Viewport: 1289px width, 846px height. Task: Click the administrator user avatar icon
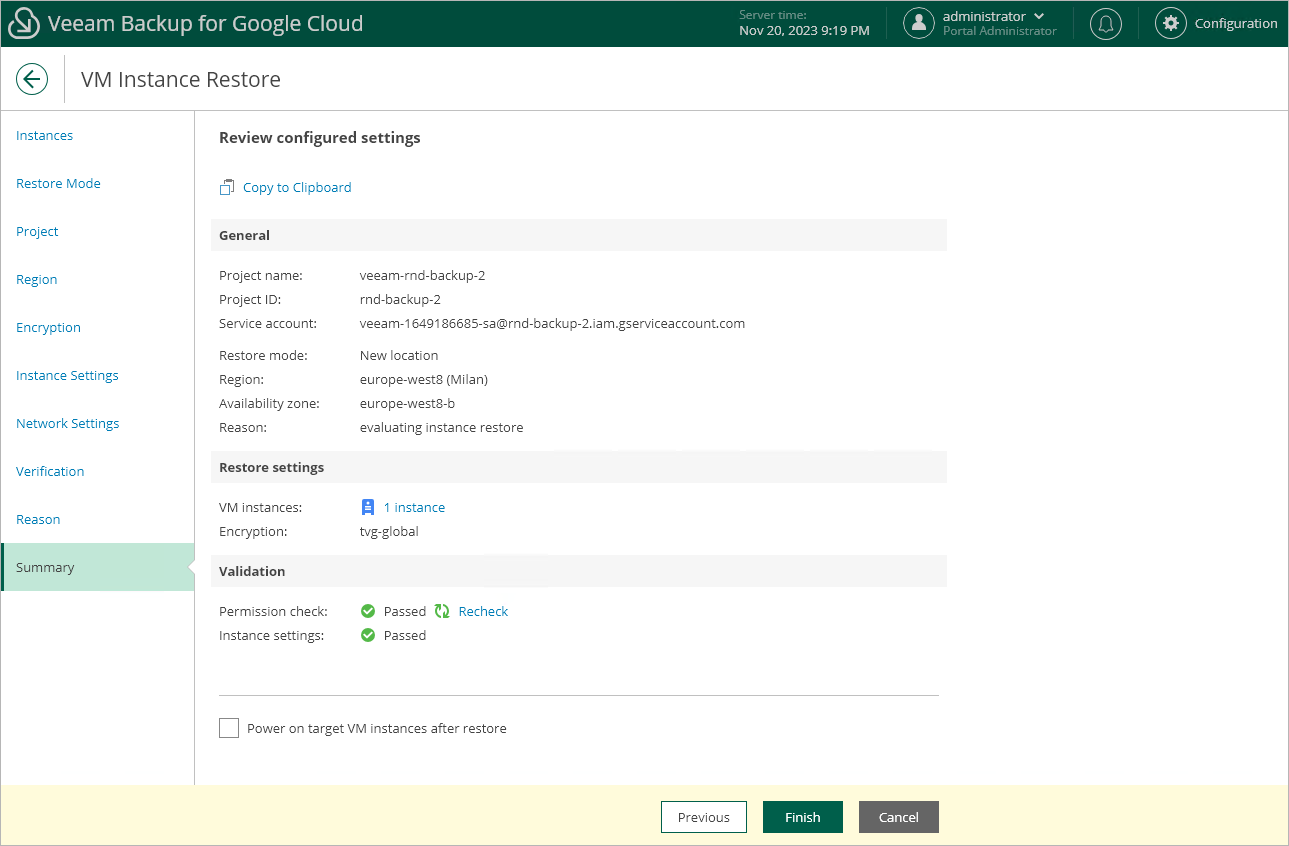pyautogui.click(x=918, y=24)
